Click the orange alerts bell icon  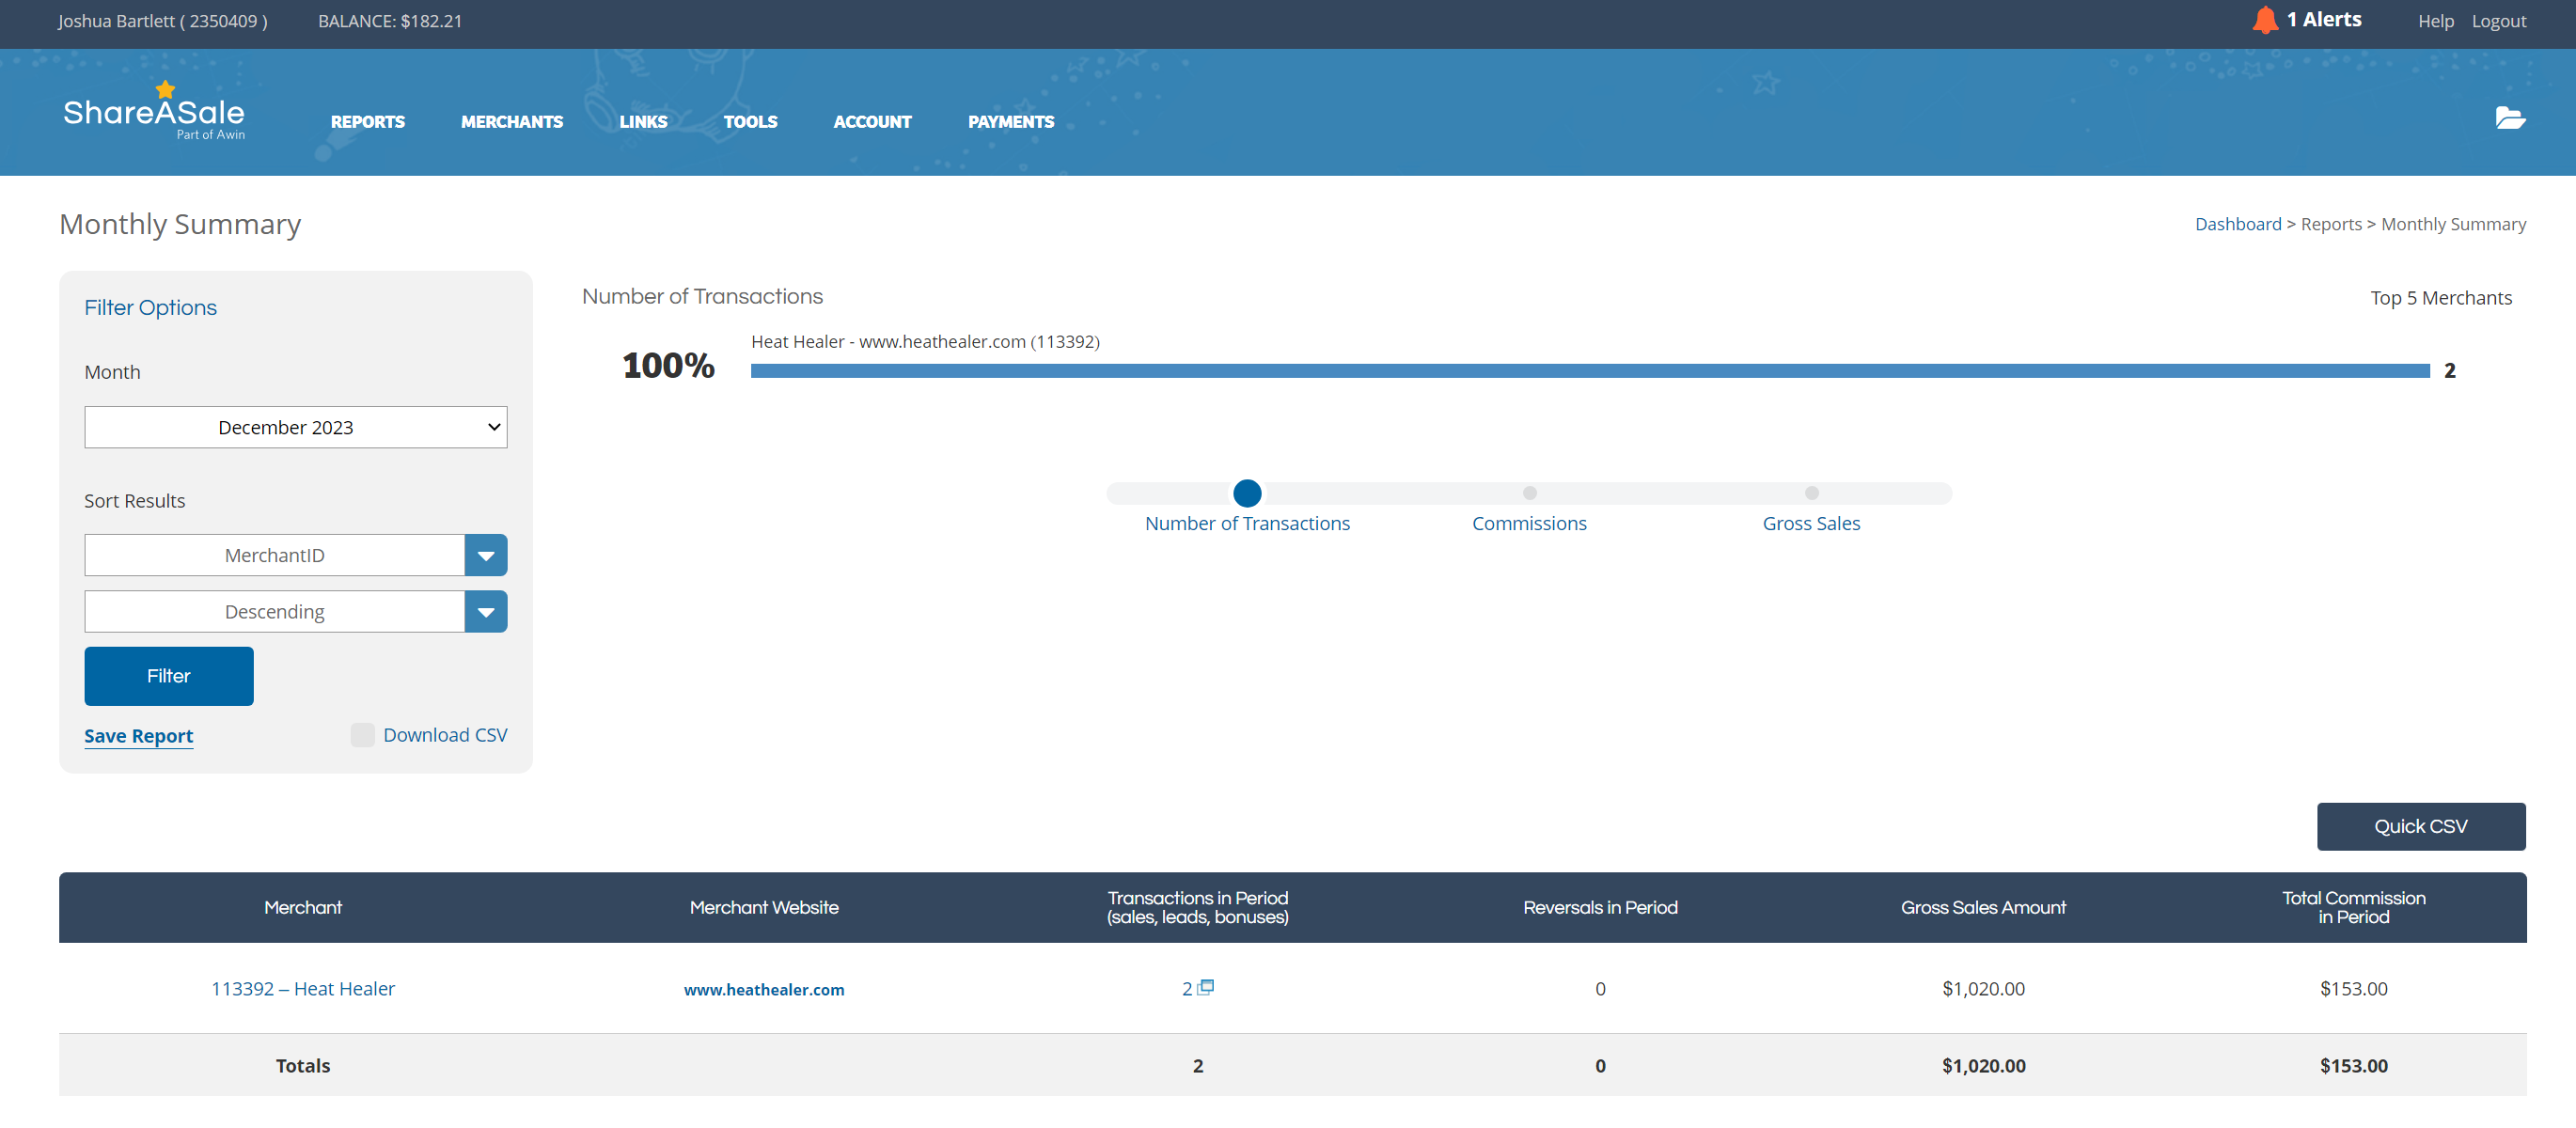(2265, 20)
